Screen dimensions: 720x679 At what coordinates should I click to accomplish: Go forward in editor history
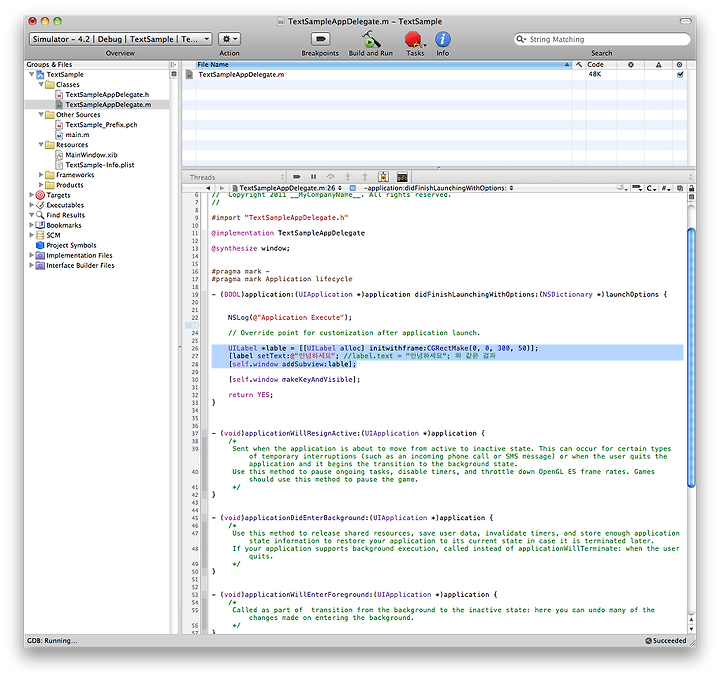(x=222, y=188)
